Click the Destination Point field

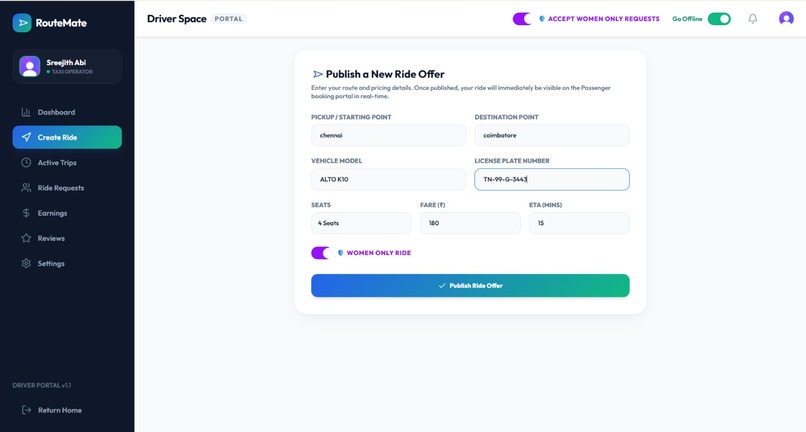coord(552,135)
